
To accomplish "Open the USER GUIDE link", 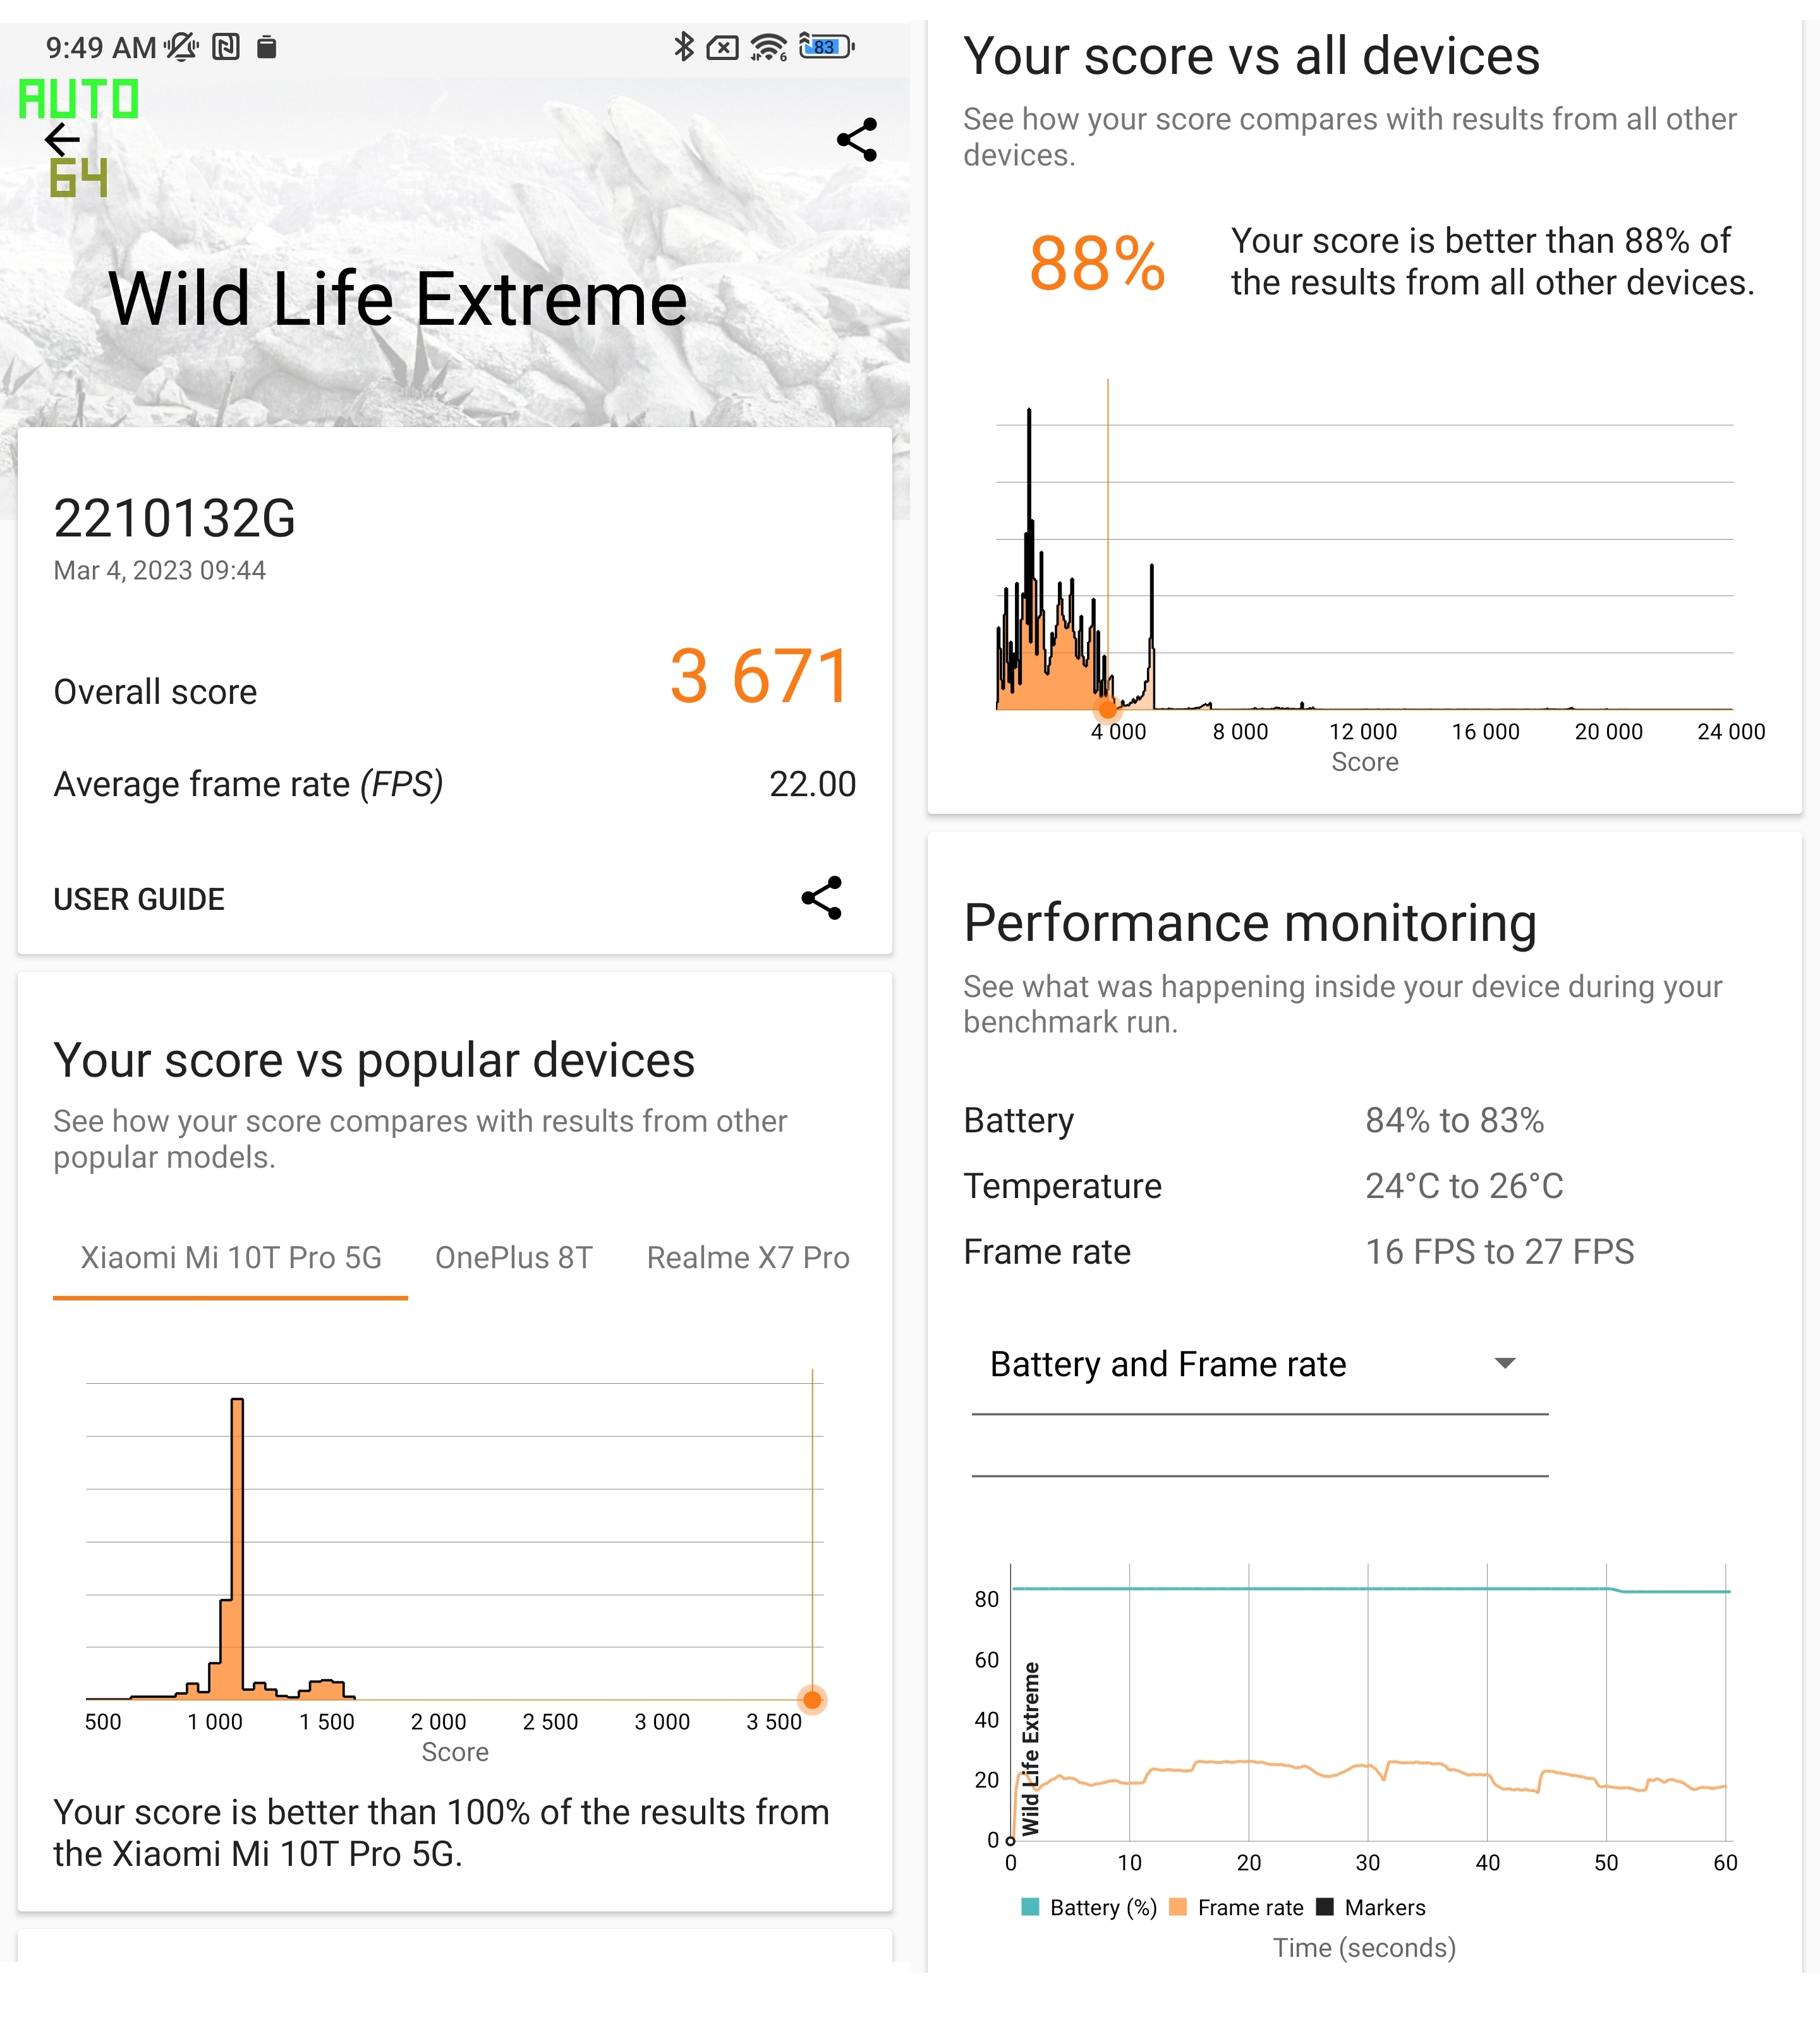I will click(x=139, y=899).
